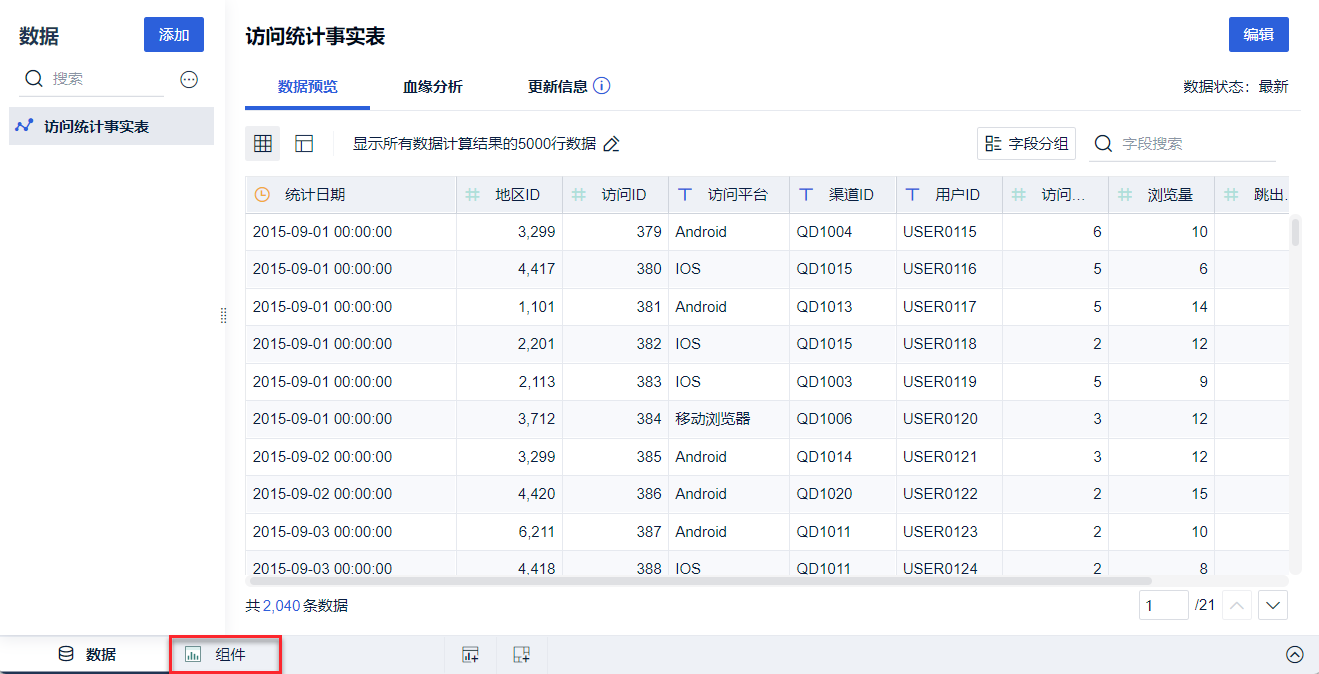Click cell USER0120
The image size is (1319, 674).
click(949, 419)
